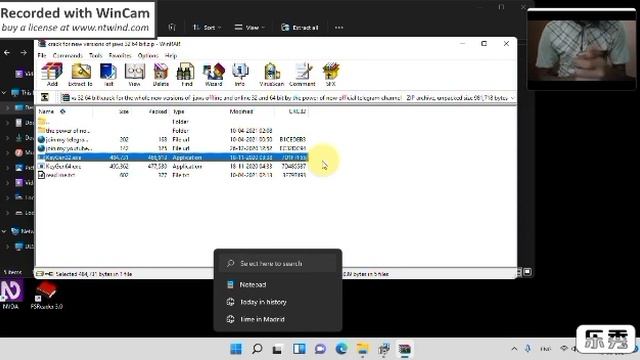The height and width of the screenshot is (360, 640).
Task: Open the Chat taskbar icon
Action: coord(320,349)
